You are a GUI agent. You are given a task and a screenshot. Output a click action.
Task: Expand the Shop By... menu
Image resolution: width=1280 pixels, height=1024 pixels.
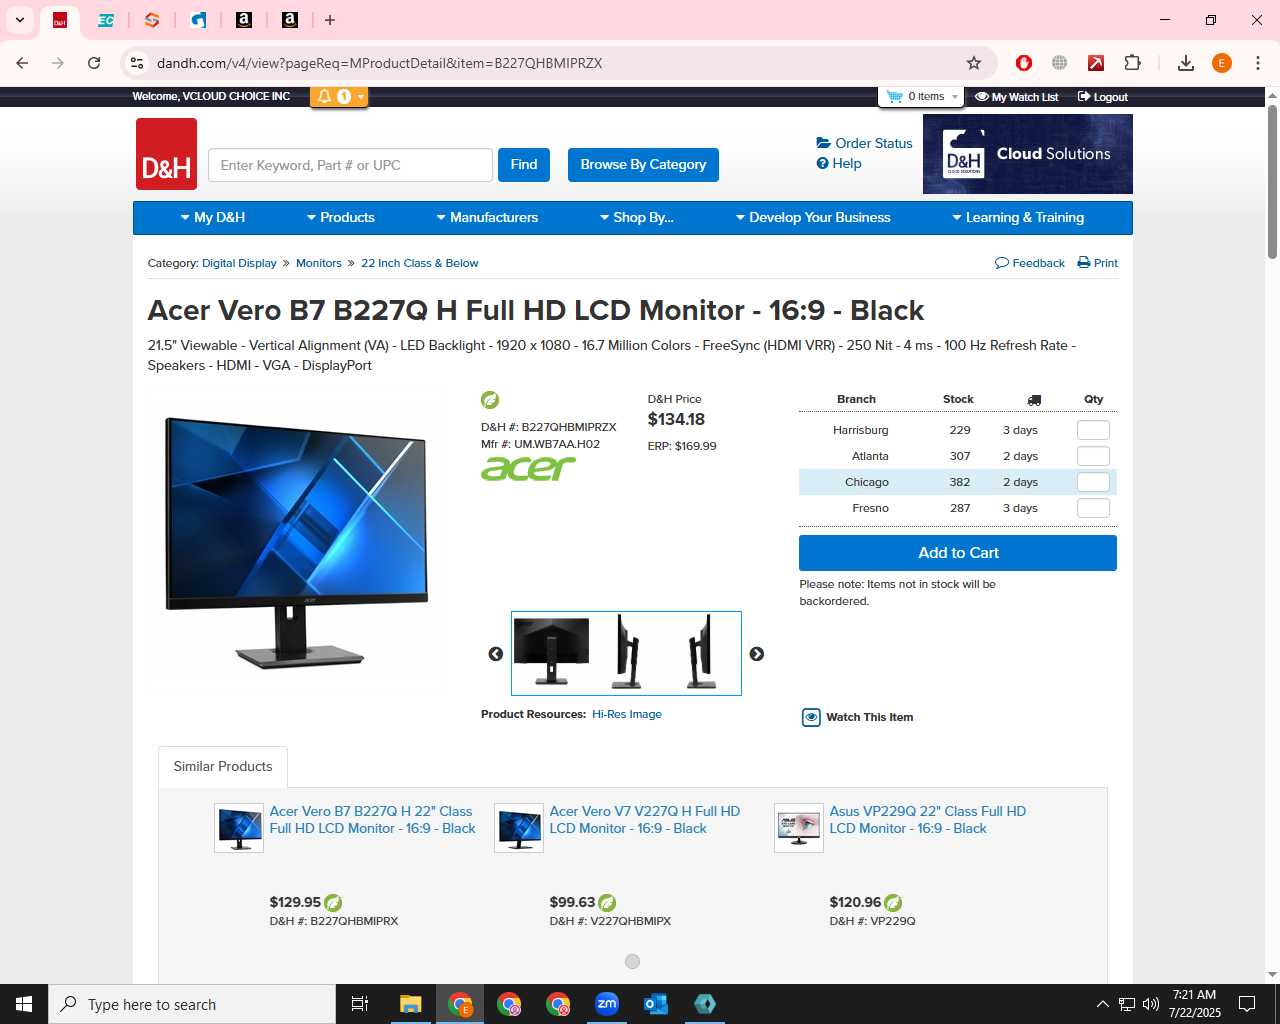(x=636, y=217)
